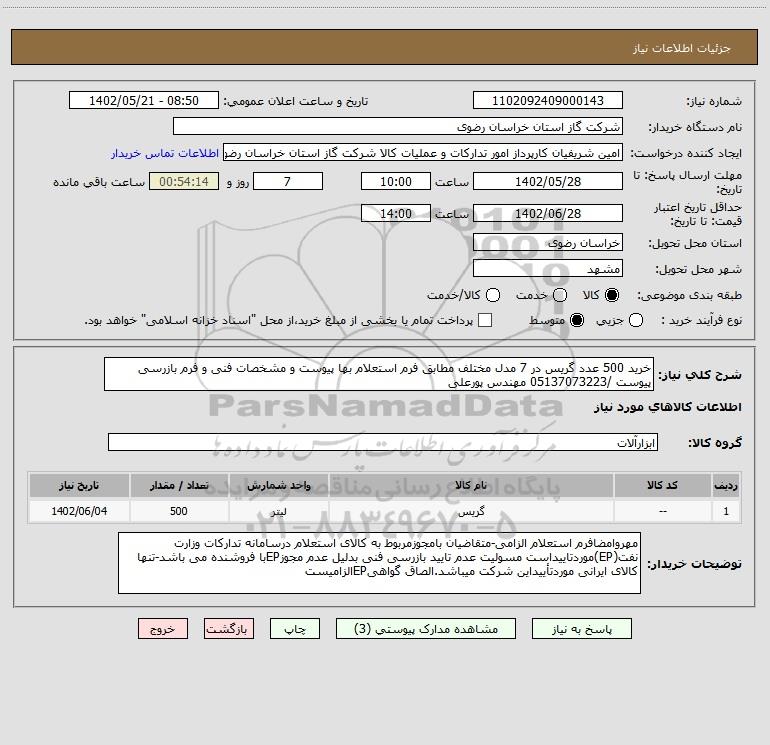Click the نام دستگاه خریدار field

pos(398,127)
